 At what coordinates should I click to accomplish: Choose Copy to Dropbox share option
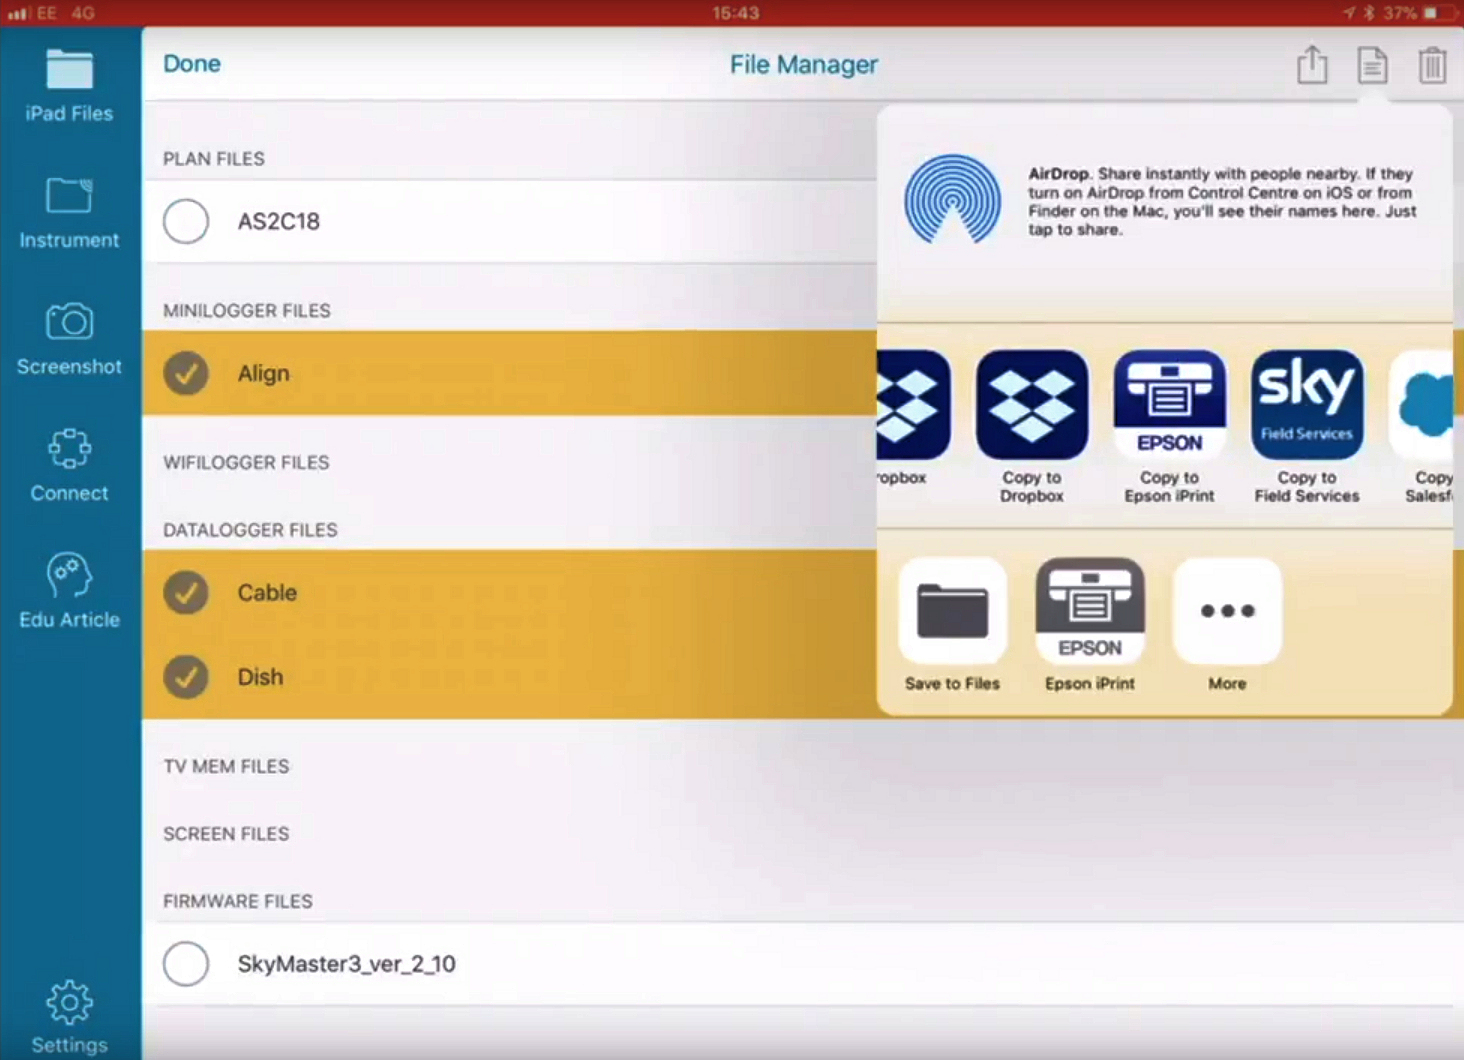(x=1032, y=405)
